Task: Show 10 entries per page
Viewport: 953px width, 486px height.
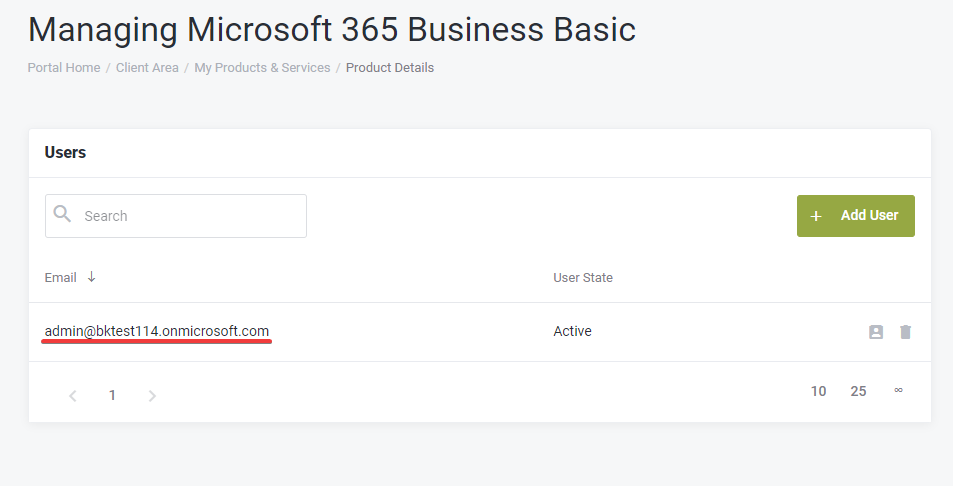Action: click(x=819, y=391)
